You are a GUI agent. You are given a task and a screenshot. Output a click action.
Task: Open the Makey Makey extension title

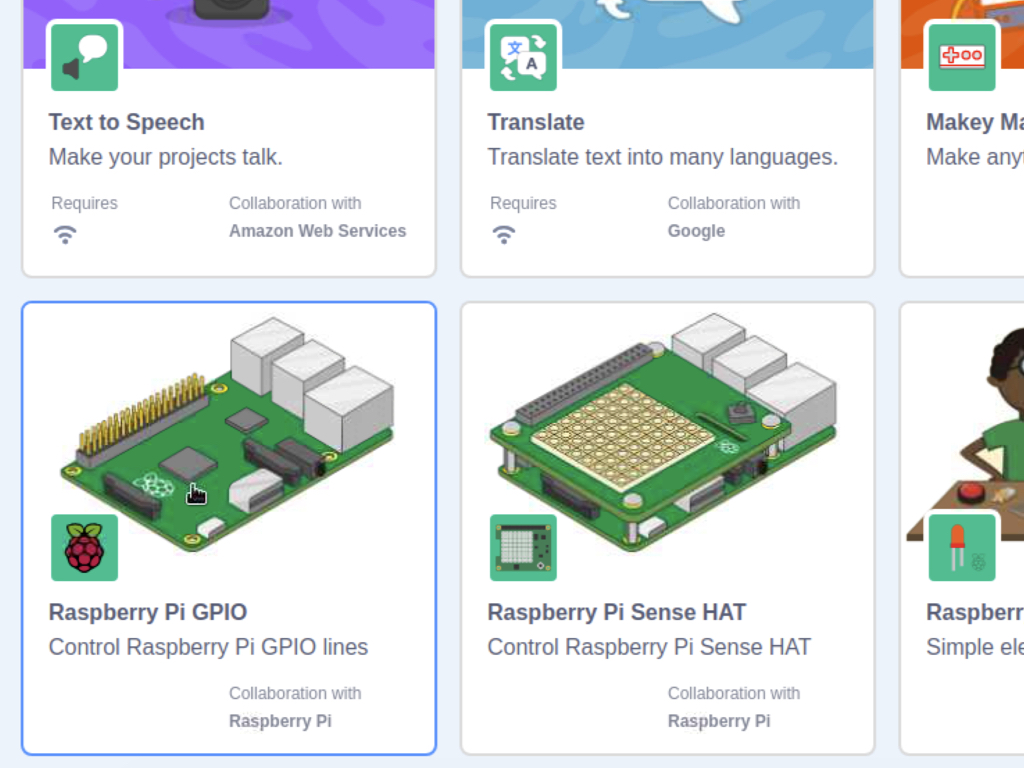point(975,122)
